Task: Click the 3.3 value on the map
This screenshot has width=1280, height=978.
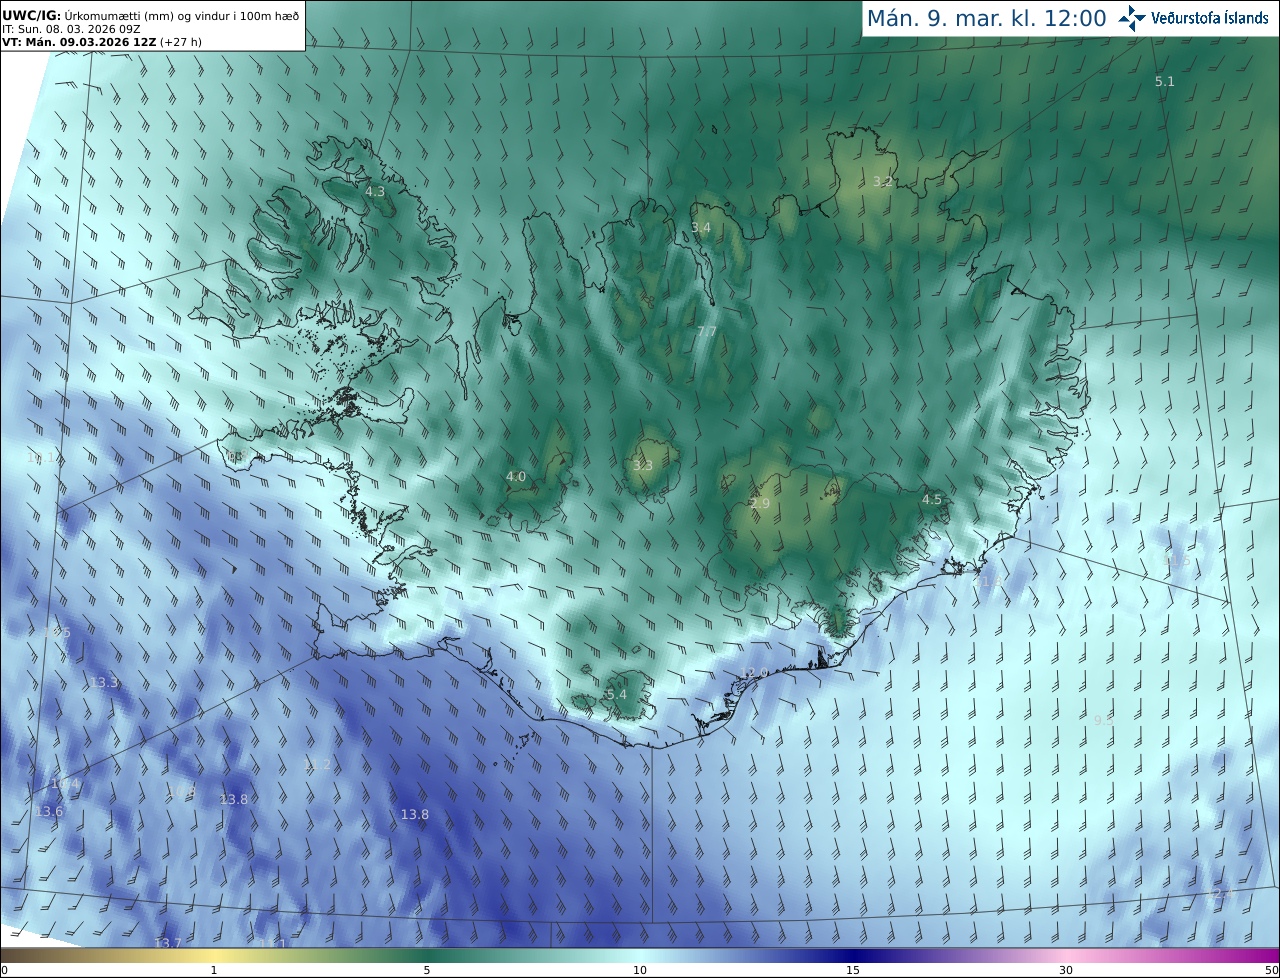Action: coord(643,466)
